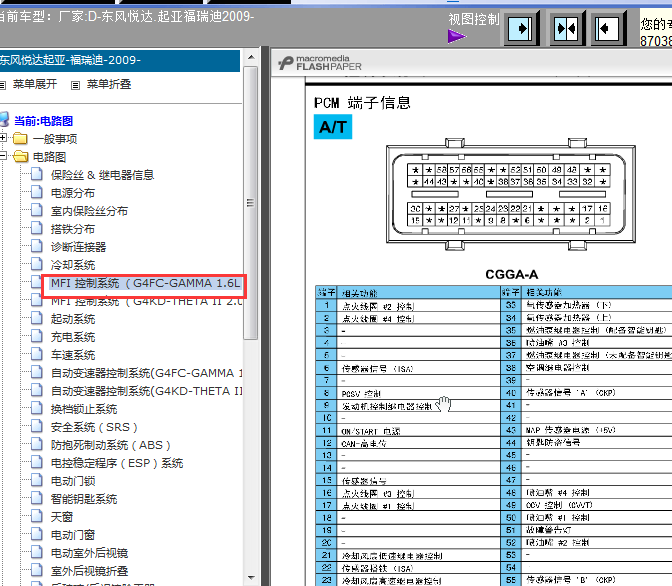Click document icon beside 电动门锁

(x=37, y=480)
